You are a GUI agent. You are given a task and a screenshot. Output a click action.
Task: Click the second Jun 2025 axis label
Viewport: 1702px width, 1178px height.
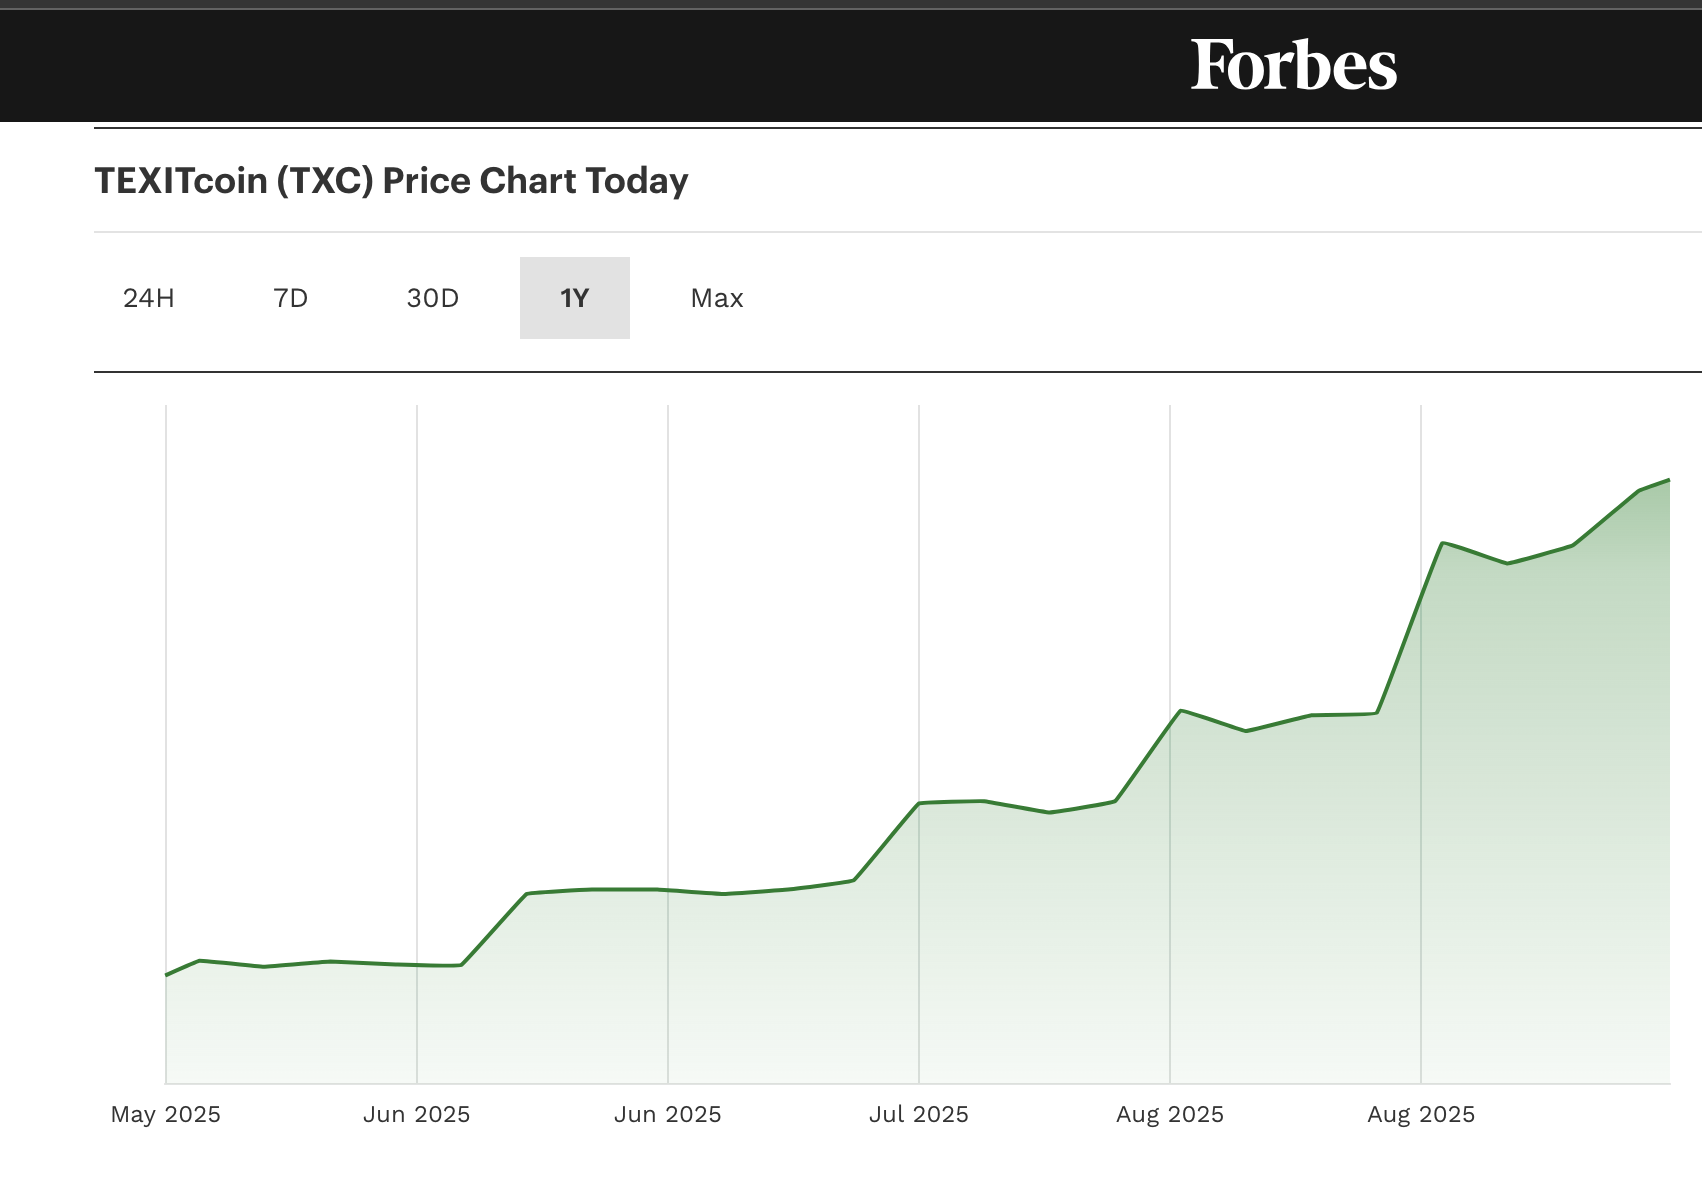(x=668, y=1114)
